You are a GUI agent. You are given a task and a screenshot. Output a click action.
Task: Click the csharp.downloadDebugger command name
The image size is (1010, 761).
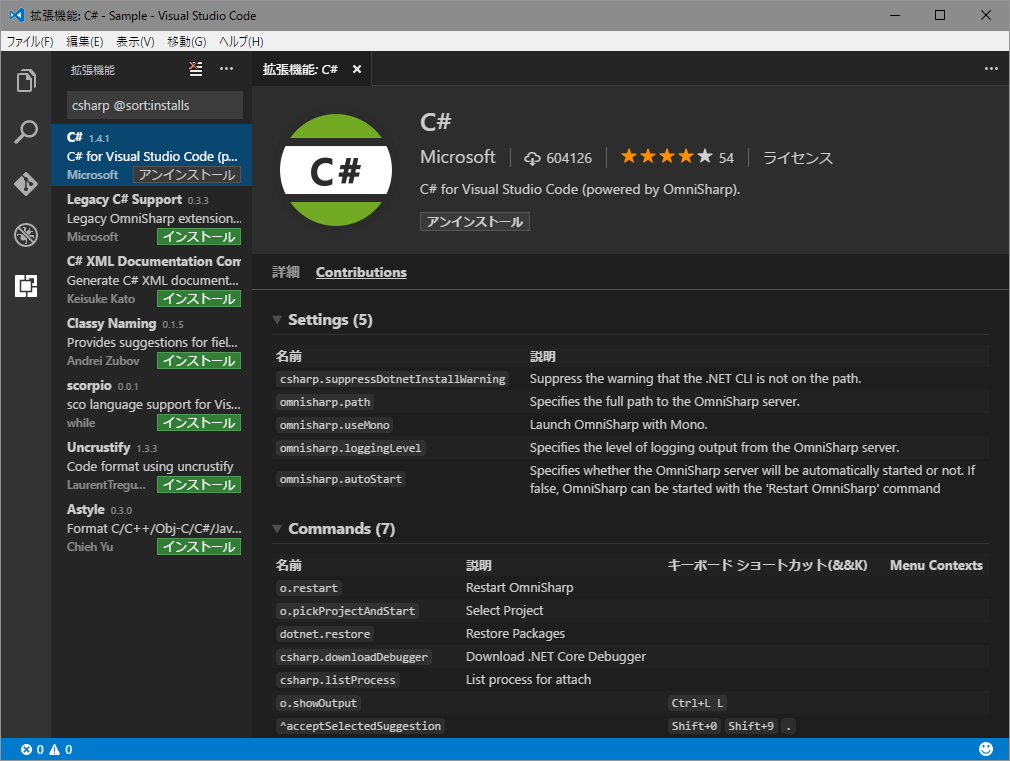click(x=354, y=657)
